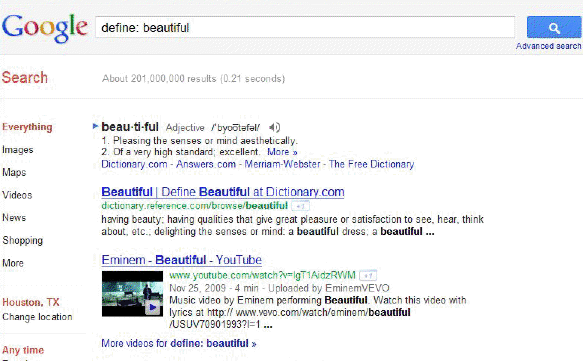Open the Answers.com source link
The width and height of the screenshot is (583, 361).
coord(206,164)
